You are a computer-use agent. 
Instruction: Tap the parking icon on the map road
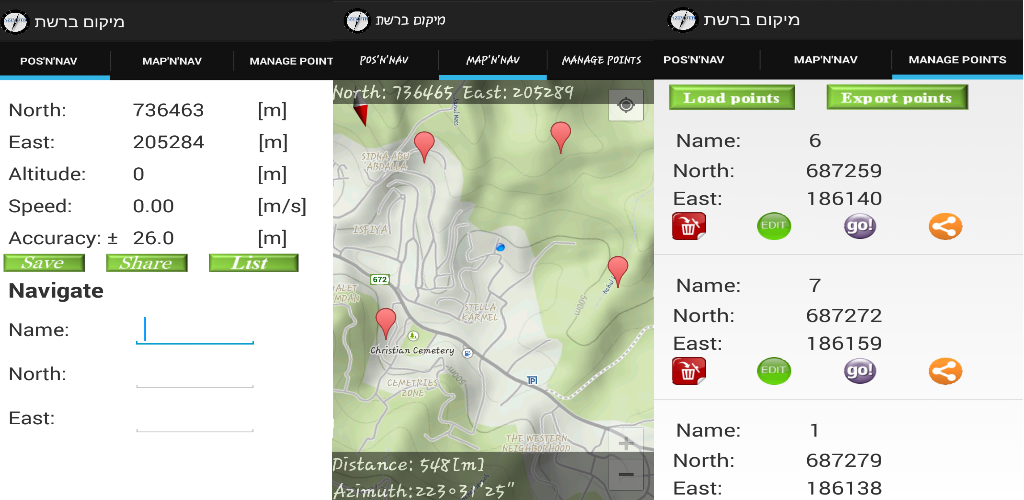532,380
